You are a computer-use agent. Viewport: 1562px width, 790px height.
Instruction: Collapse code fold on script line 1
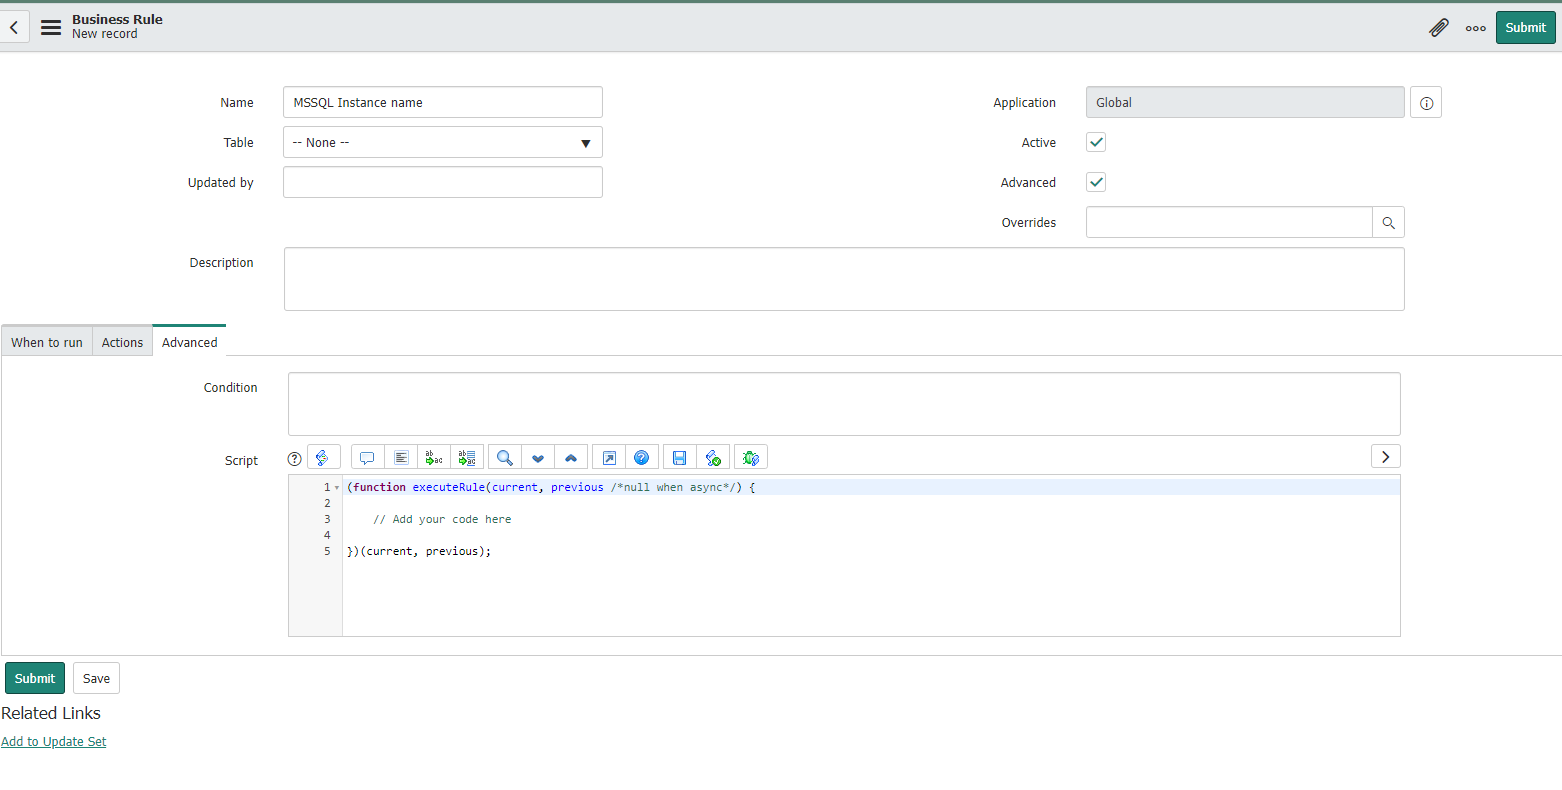(337, 488)
